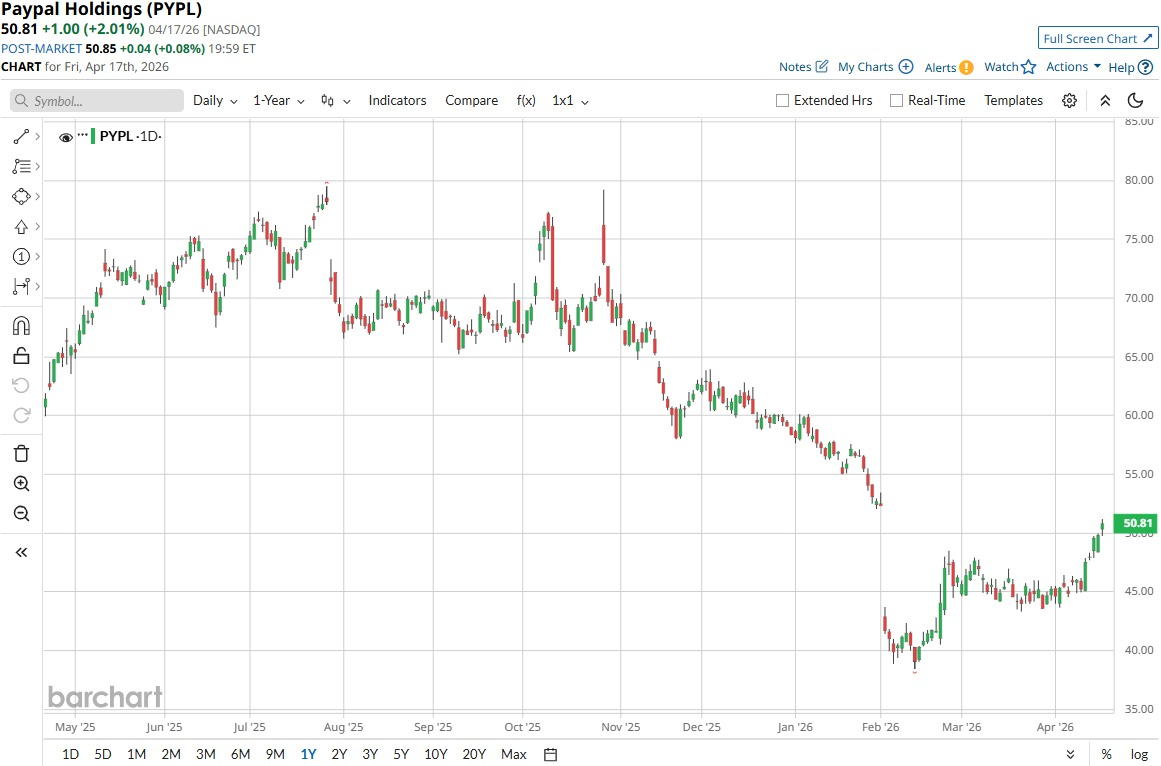
Task: Open the Templates menu
Action: click(1013, 101)
